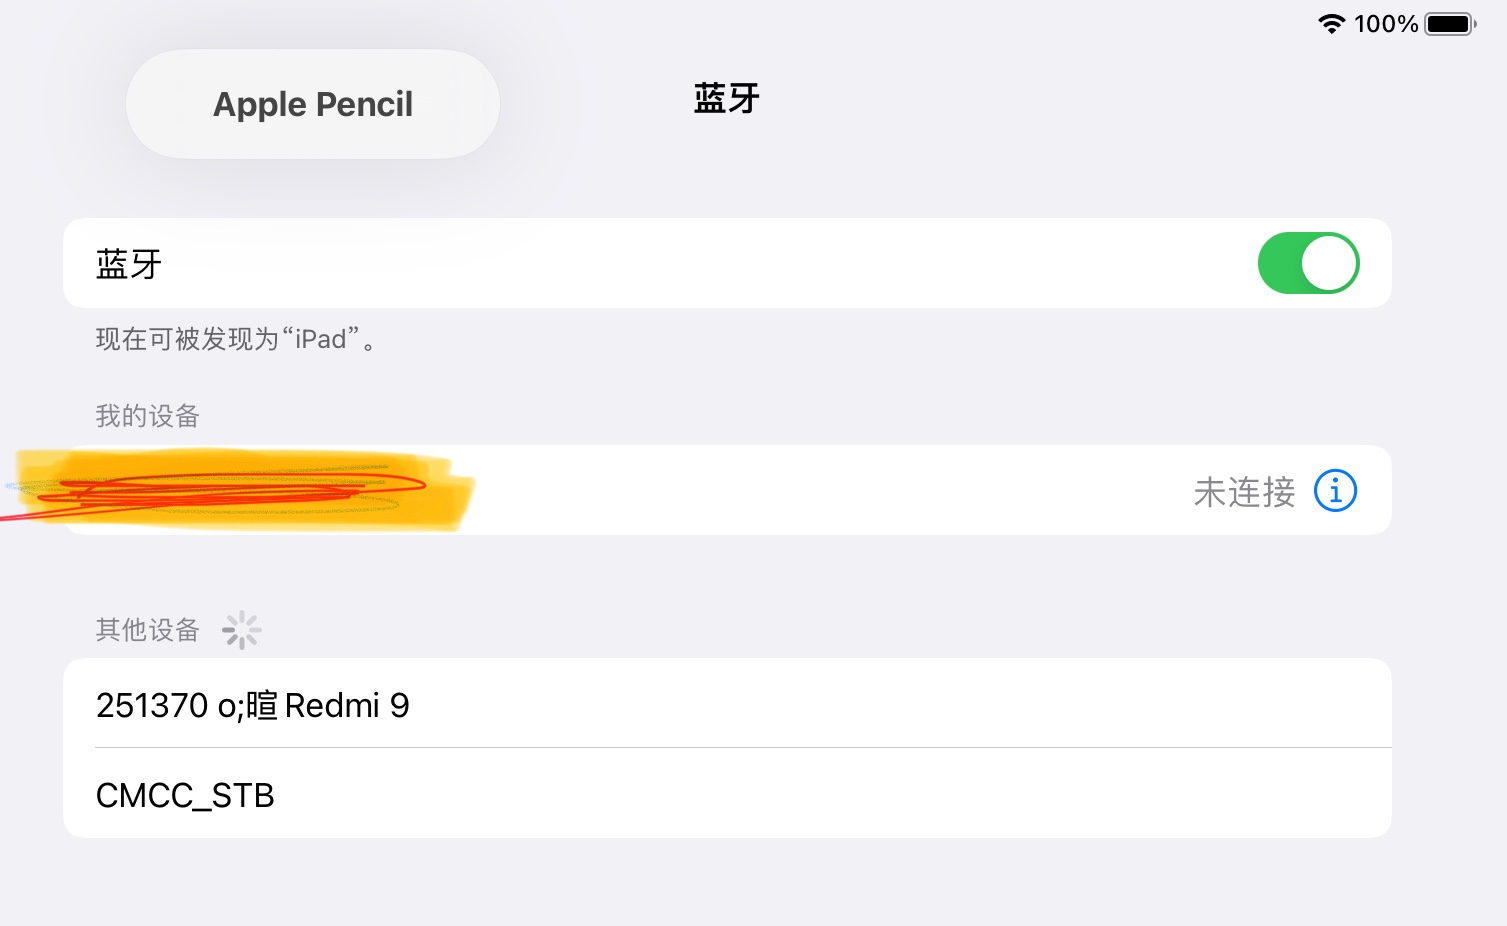Go back to Apple Pencil settings
Image resolution: width=1507 pixels, height=926 pixels.
click(x=312, y=104)
